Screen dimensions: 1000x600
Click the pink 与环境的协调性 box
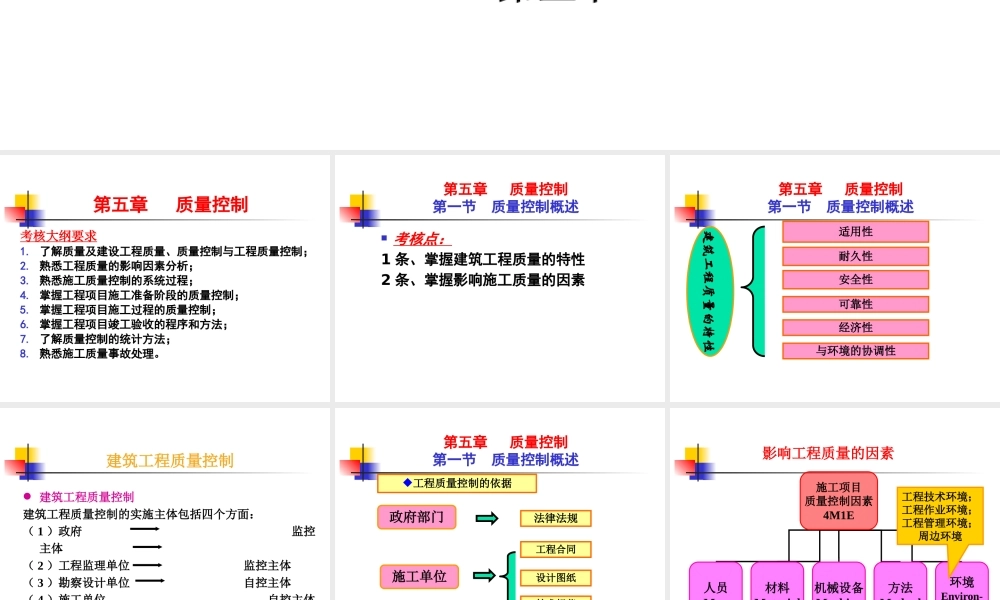click(855, 351)
